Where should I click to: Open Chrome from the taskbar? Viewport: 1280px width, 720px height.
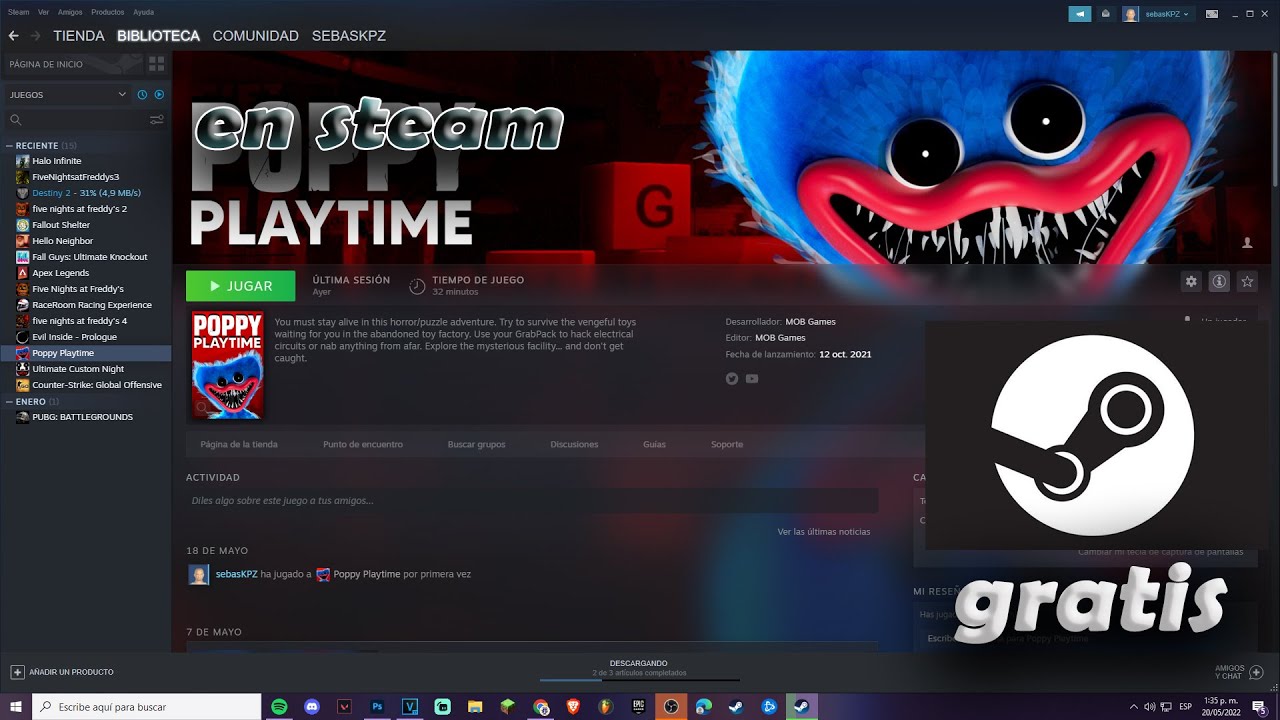pos(541,707)
